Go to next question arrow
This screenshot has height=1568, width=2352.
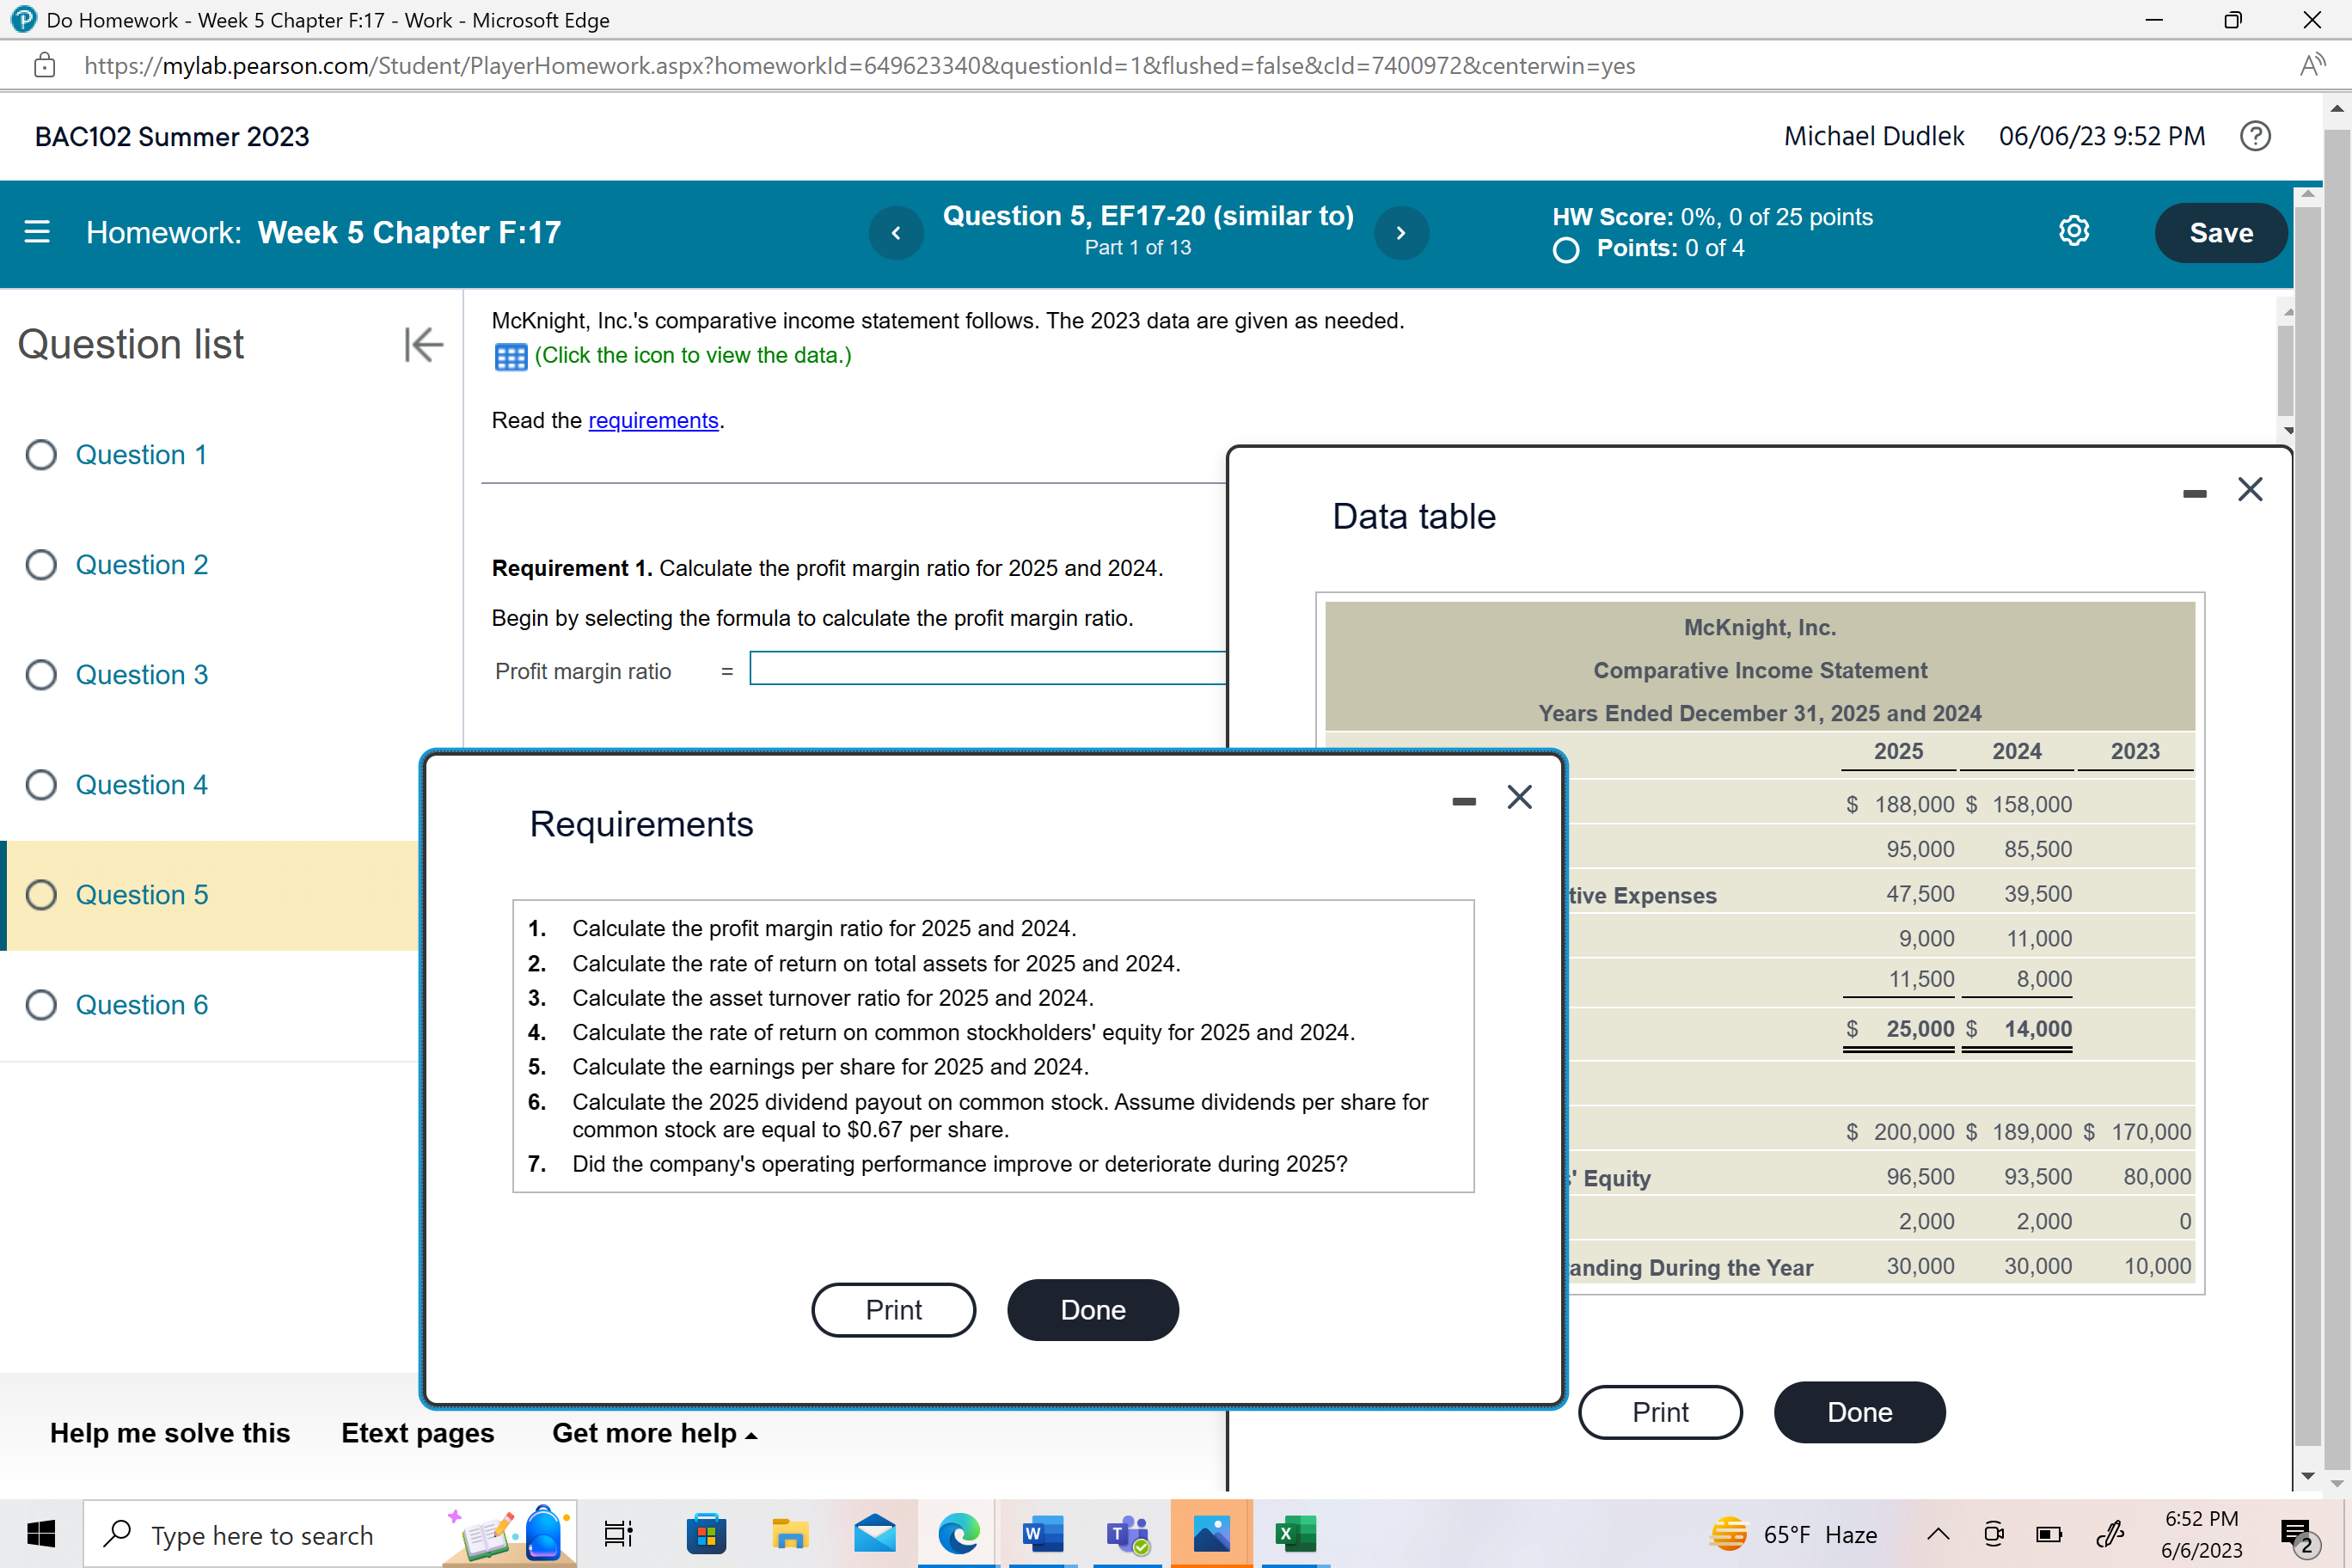click(x=1400, y=232)
